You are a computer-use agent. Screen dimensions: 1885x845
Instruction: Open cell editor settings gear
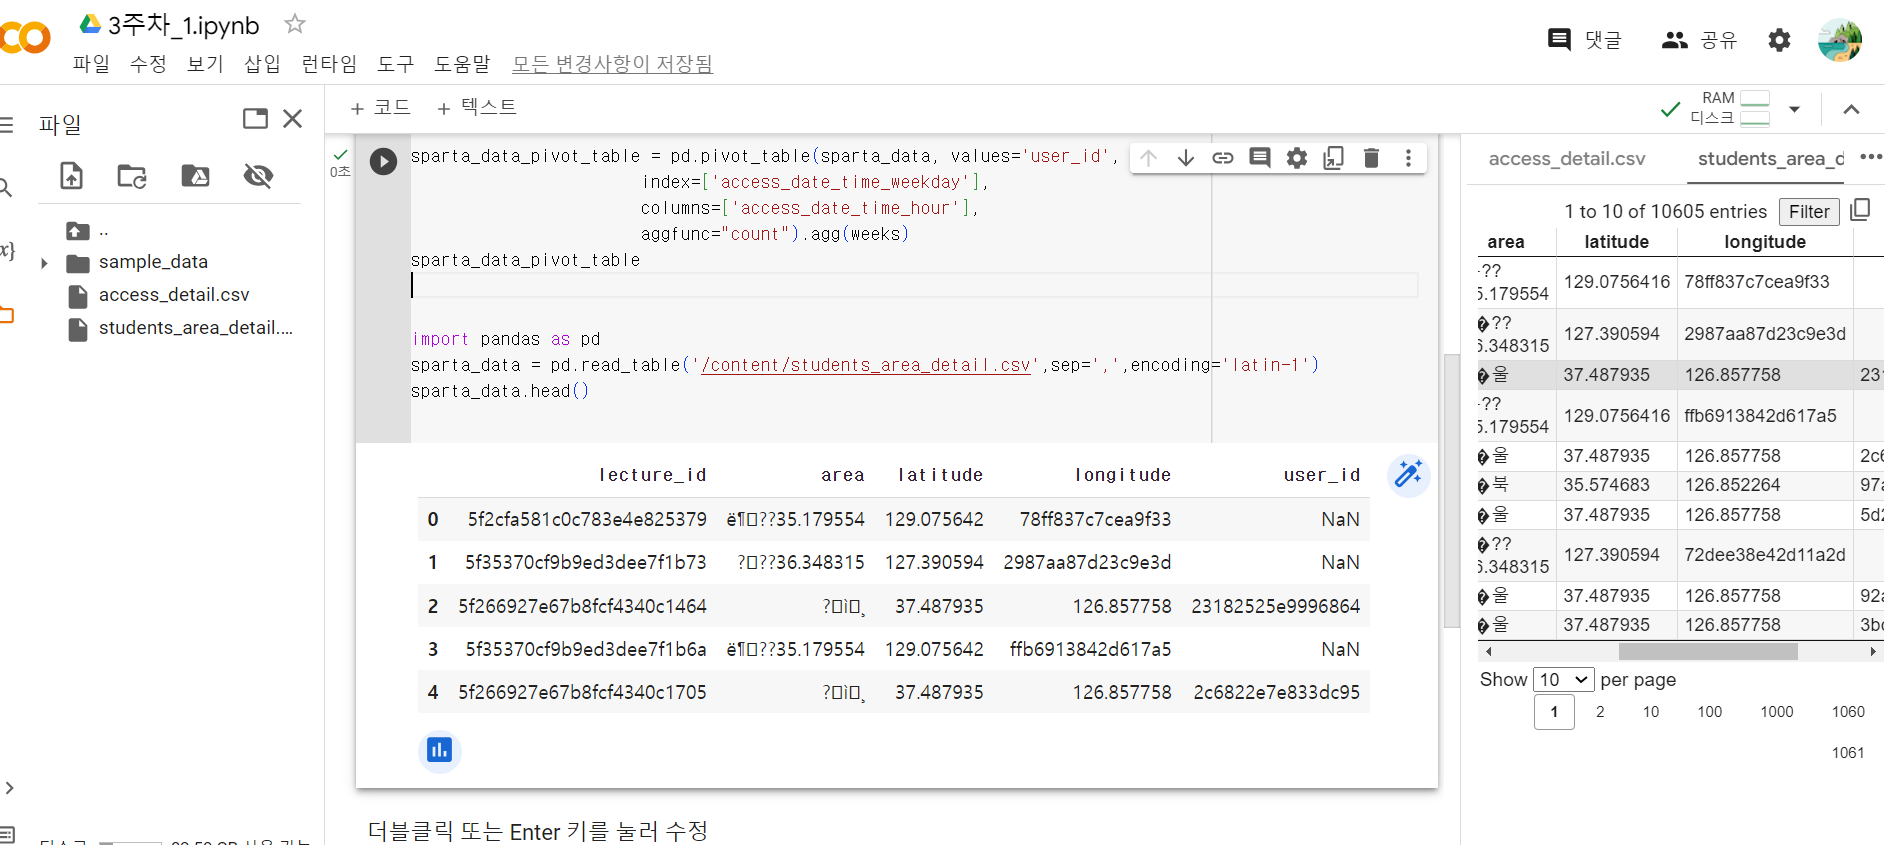(x=1297, y=158)
